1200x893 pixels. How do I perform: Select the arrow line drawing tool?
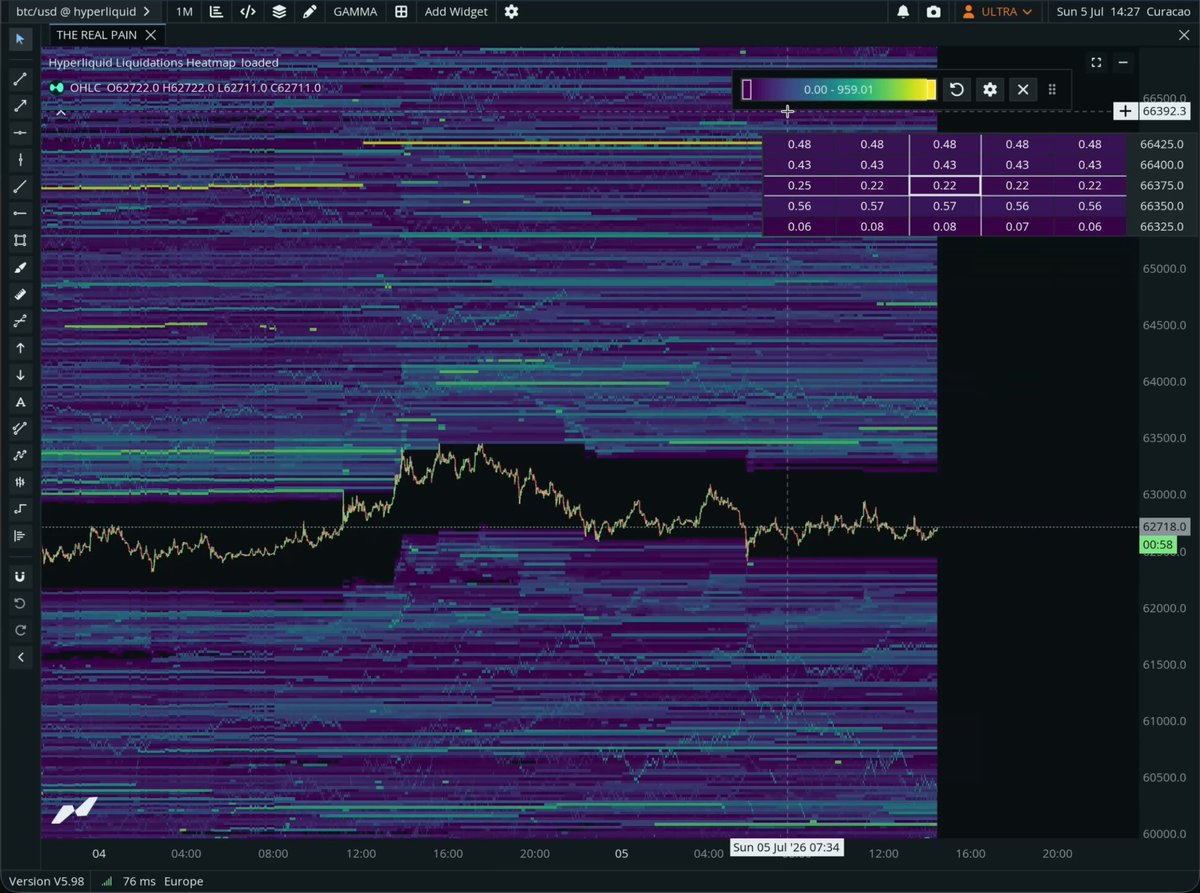[x=20, y=105]
